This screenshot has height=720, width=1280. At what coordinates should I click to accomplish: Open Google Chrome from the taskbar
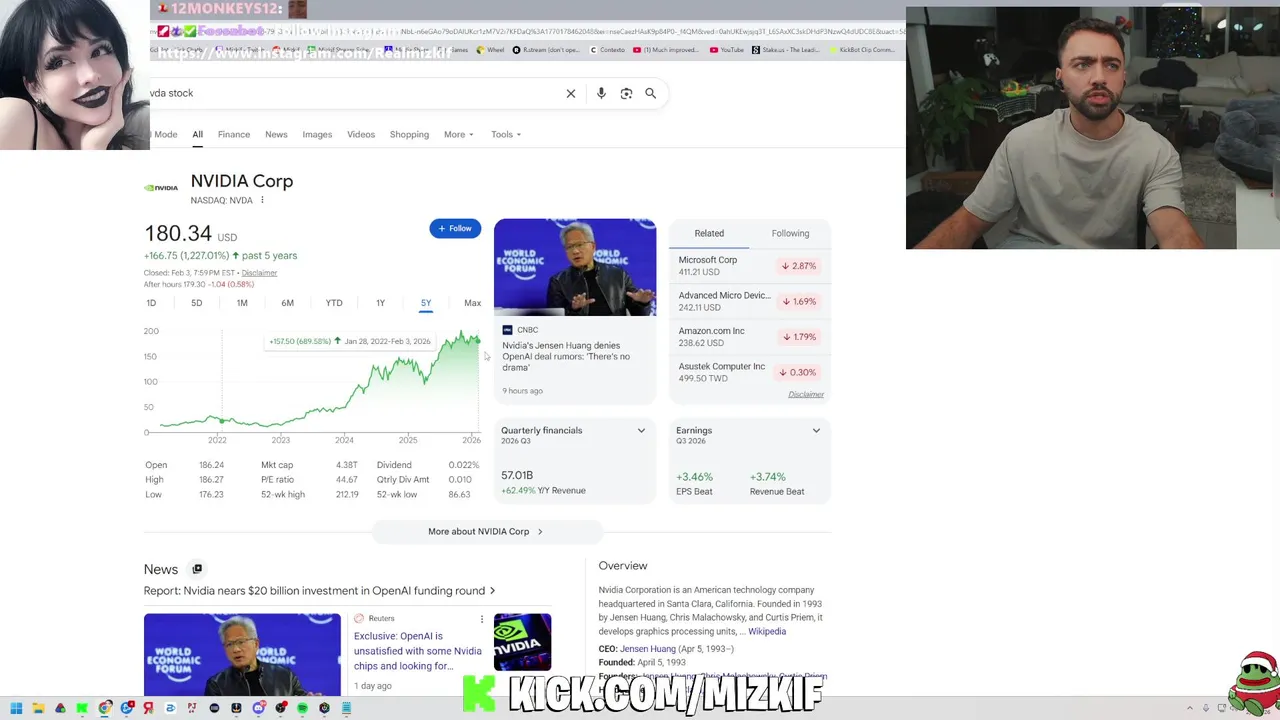[104, 708]
